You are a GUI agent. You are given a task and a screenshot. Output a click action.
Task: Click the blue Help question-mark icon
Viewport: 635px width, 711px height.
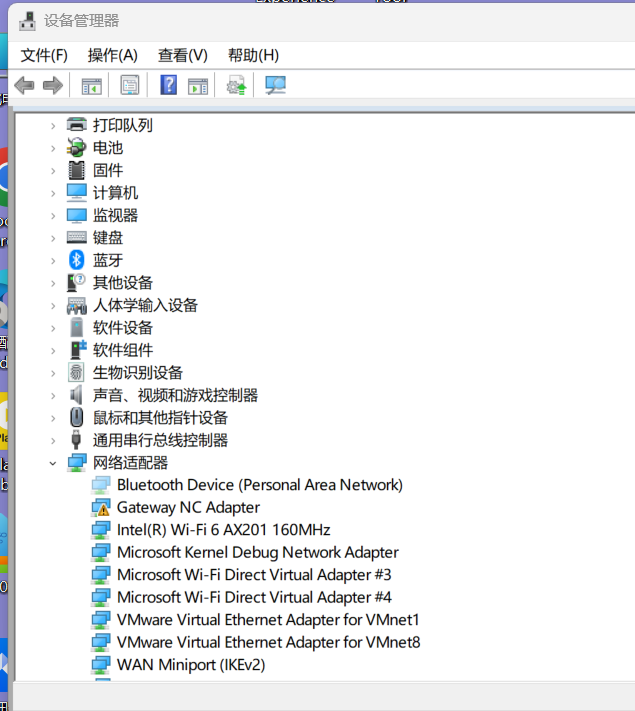point(168,85)
